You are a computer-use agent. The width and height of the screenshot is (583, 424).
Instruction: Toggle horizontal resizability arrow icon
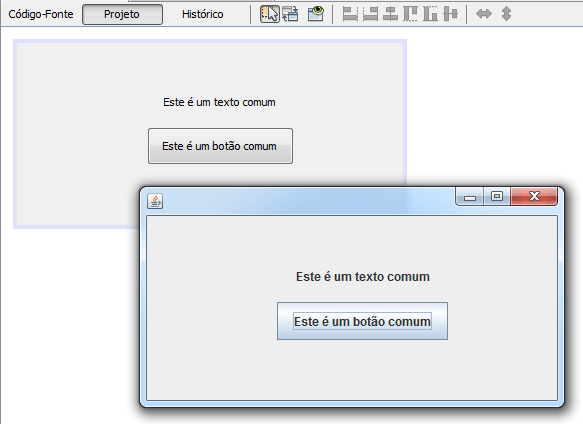[484, 14]
